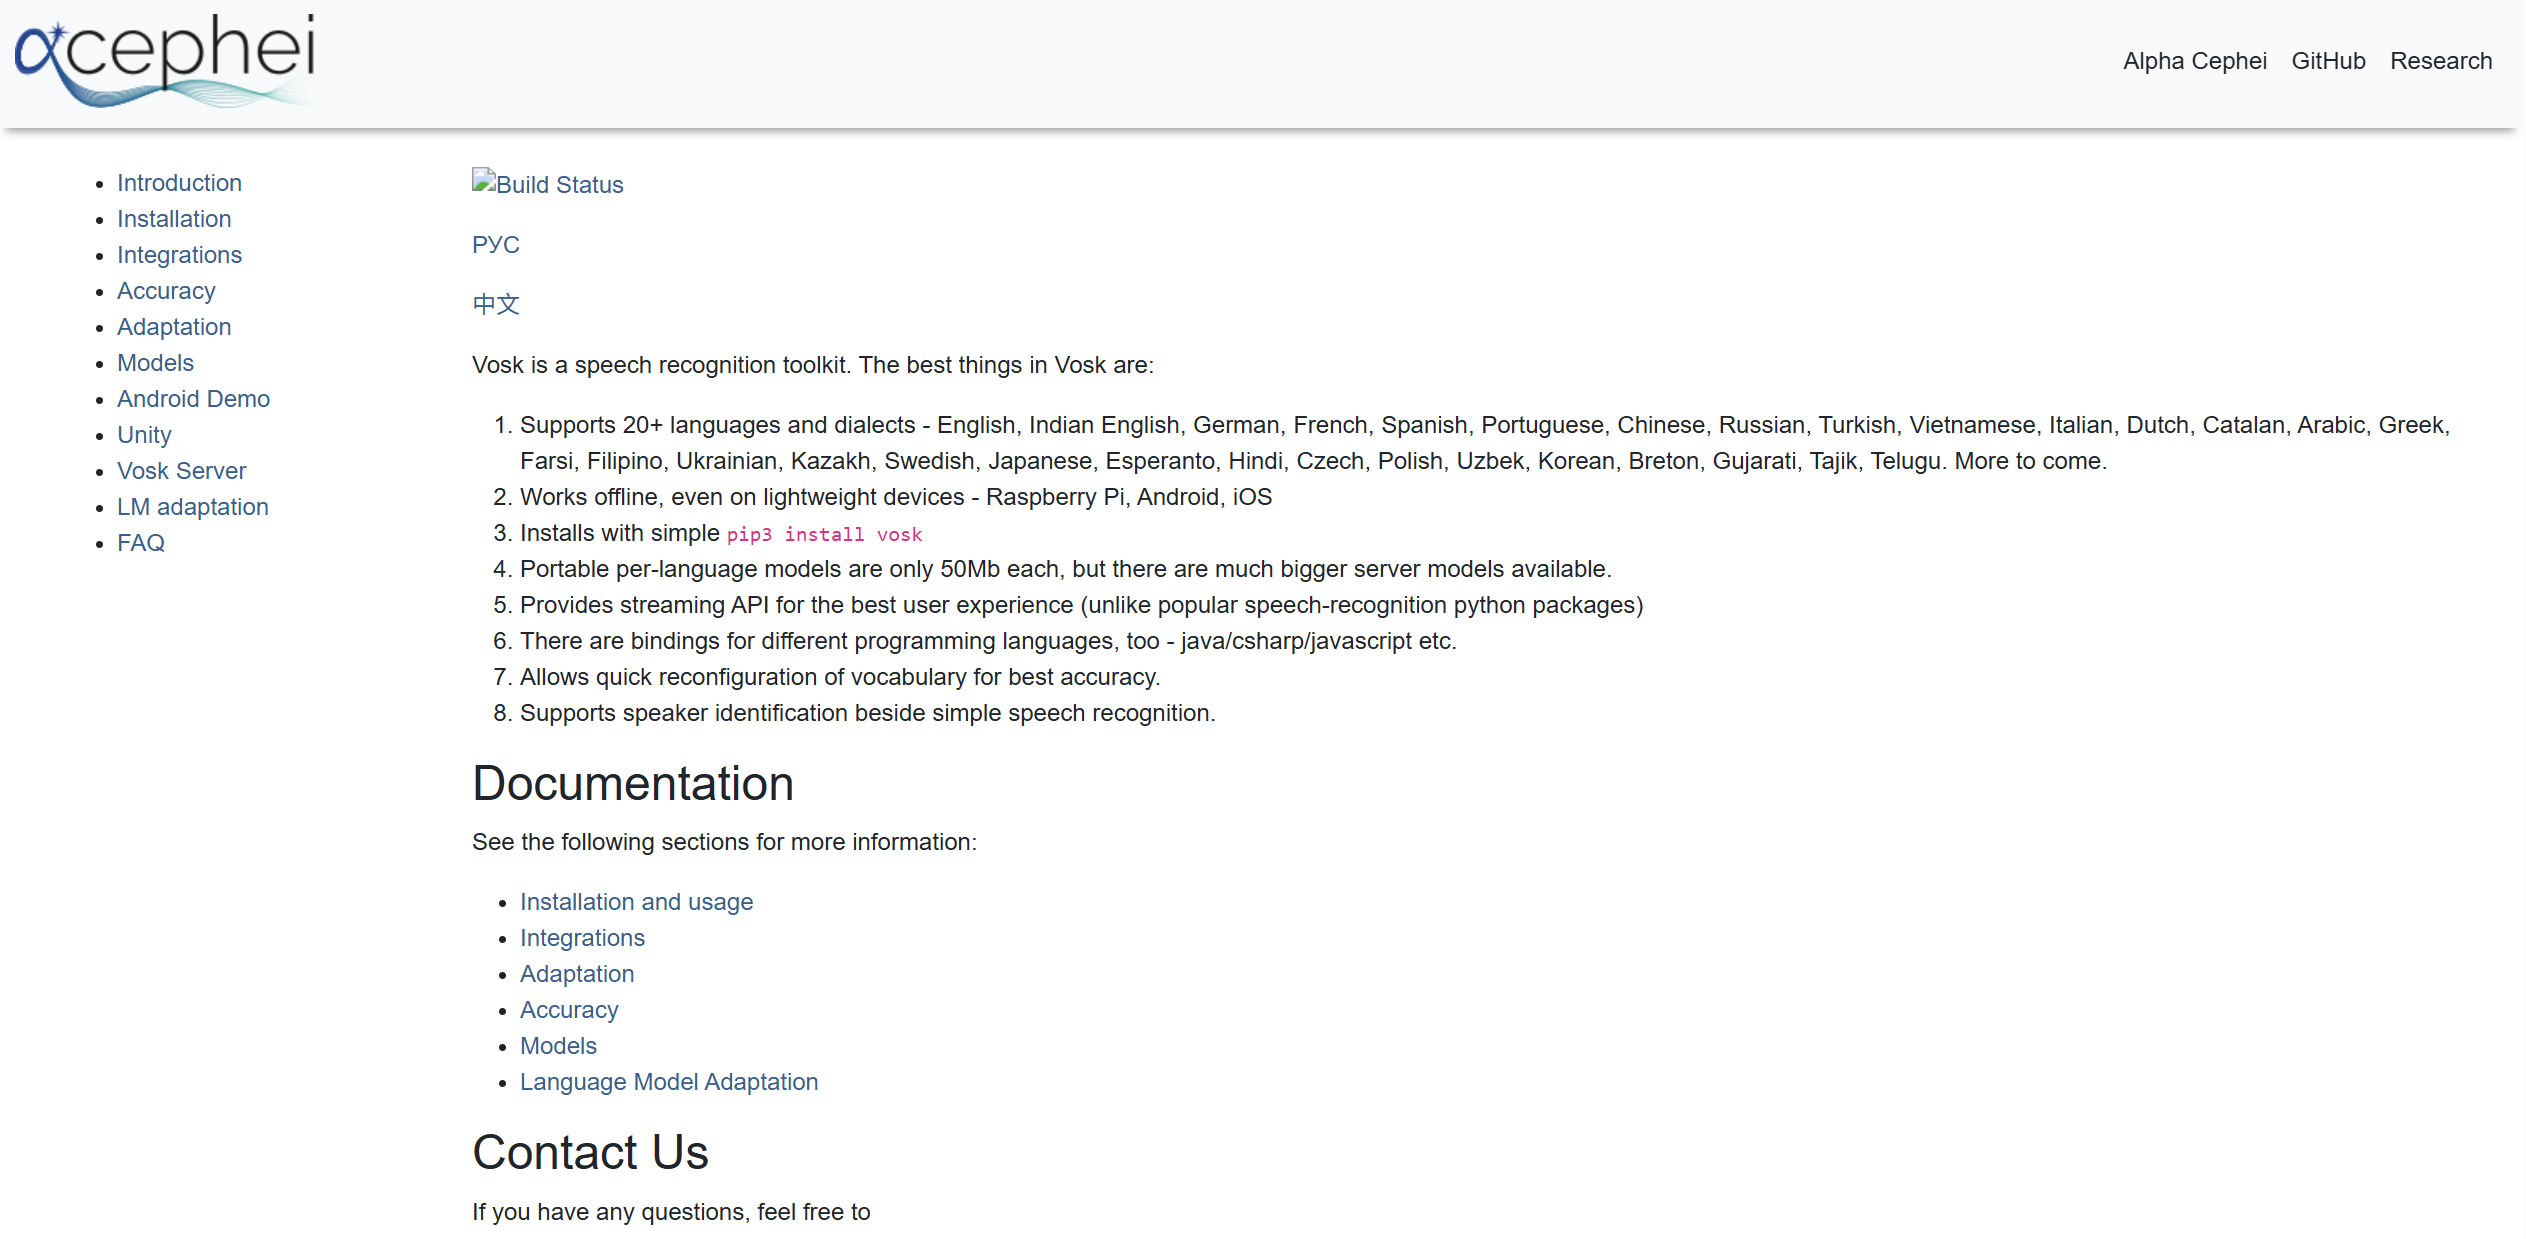Switch to Chinese version via 中文 link
Screen dimensions: 2526x1239
tap(496, 305)
